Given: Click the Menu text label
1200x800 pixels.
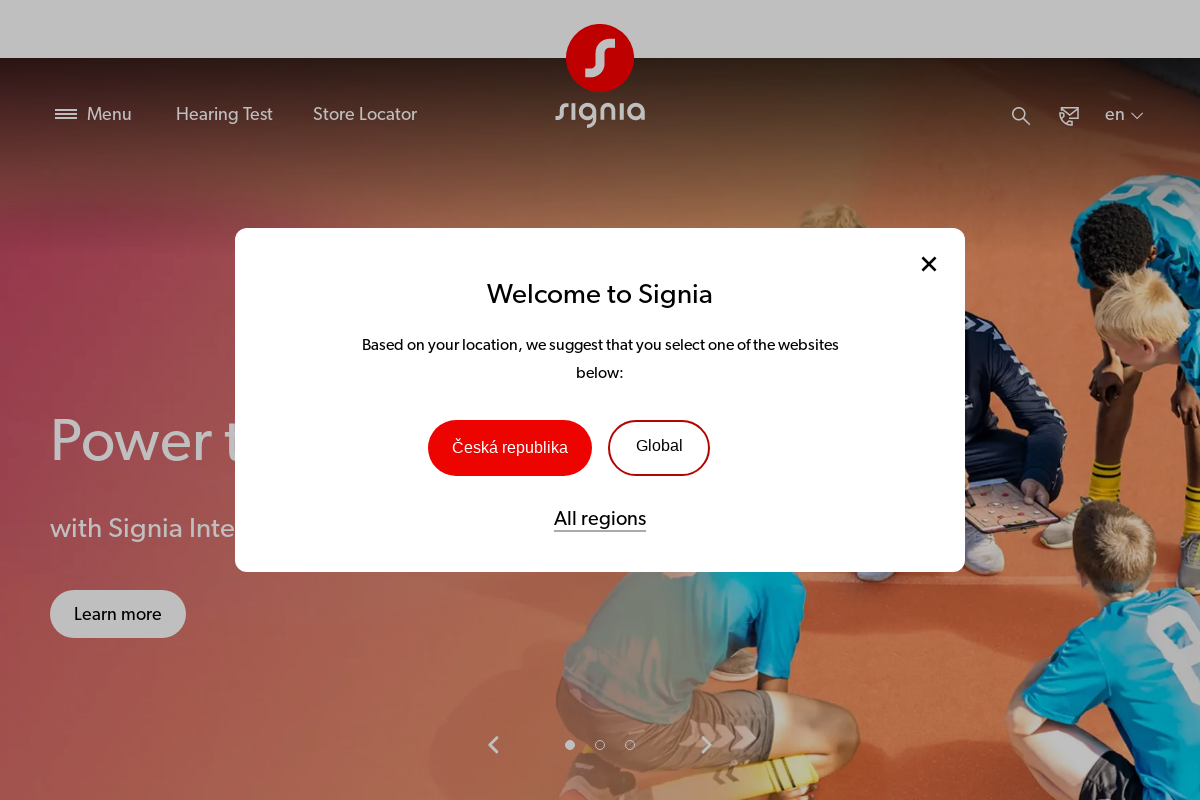Looking at the screenshot, I should 109,114.
